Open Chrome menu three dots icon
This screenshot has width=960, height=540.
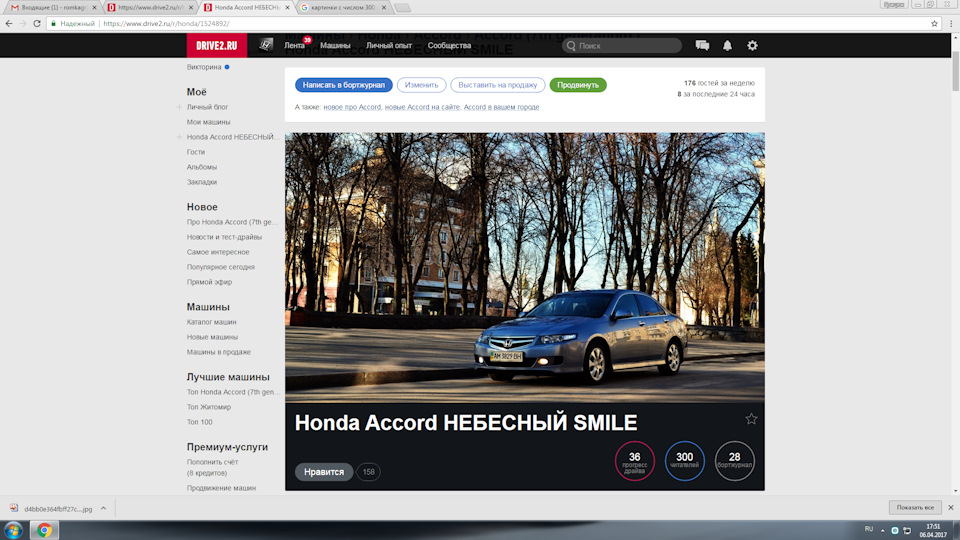(x=951, y=23)
